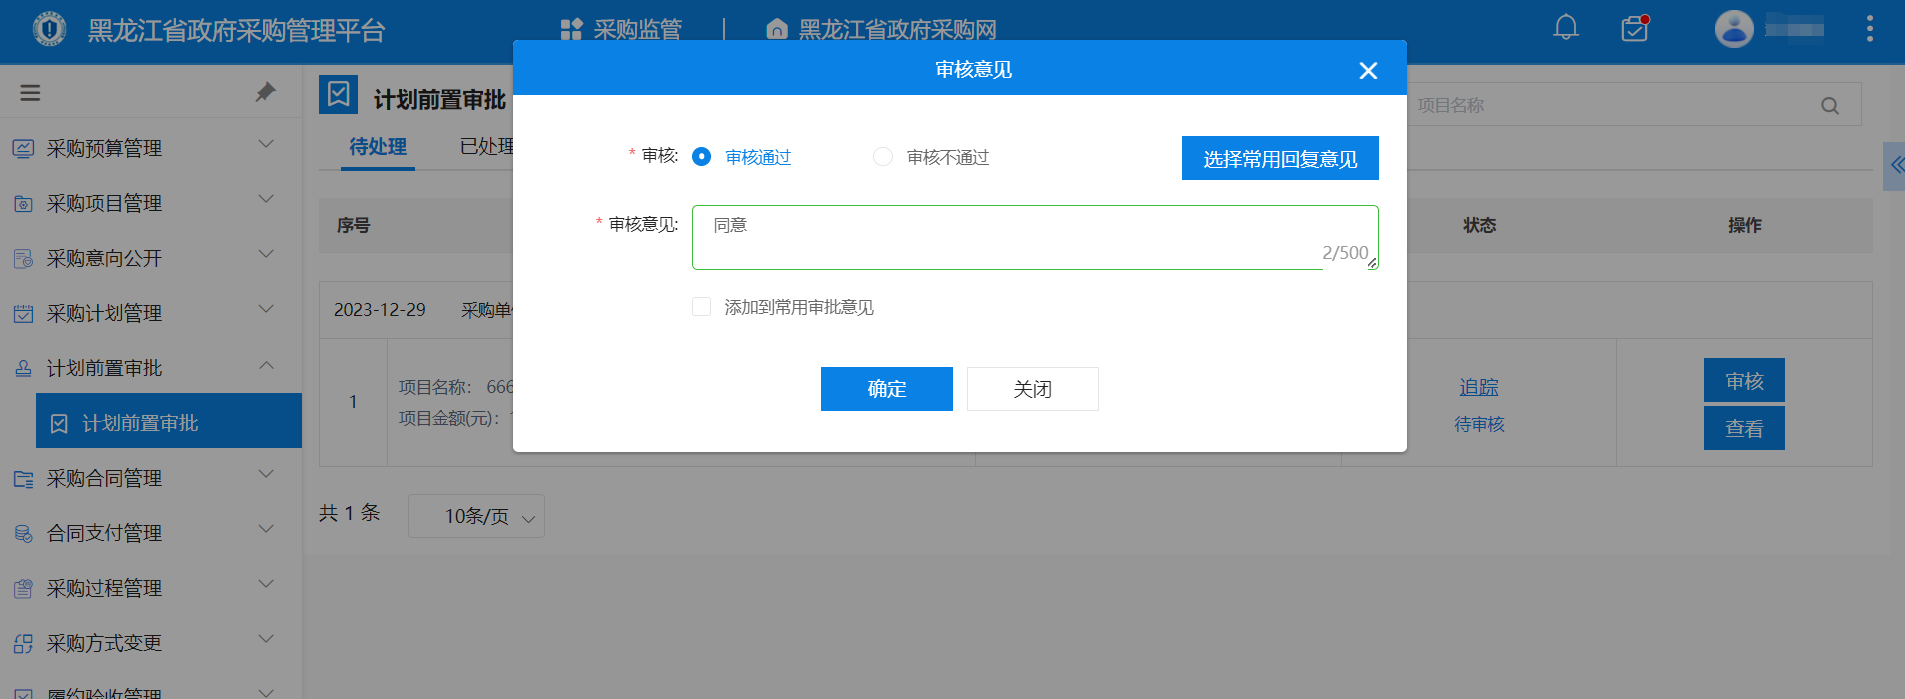The height and width of the screenshot is (699, 1905).
Task: Click the 2/500 character counter
Action: [1345, 253]
